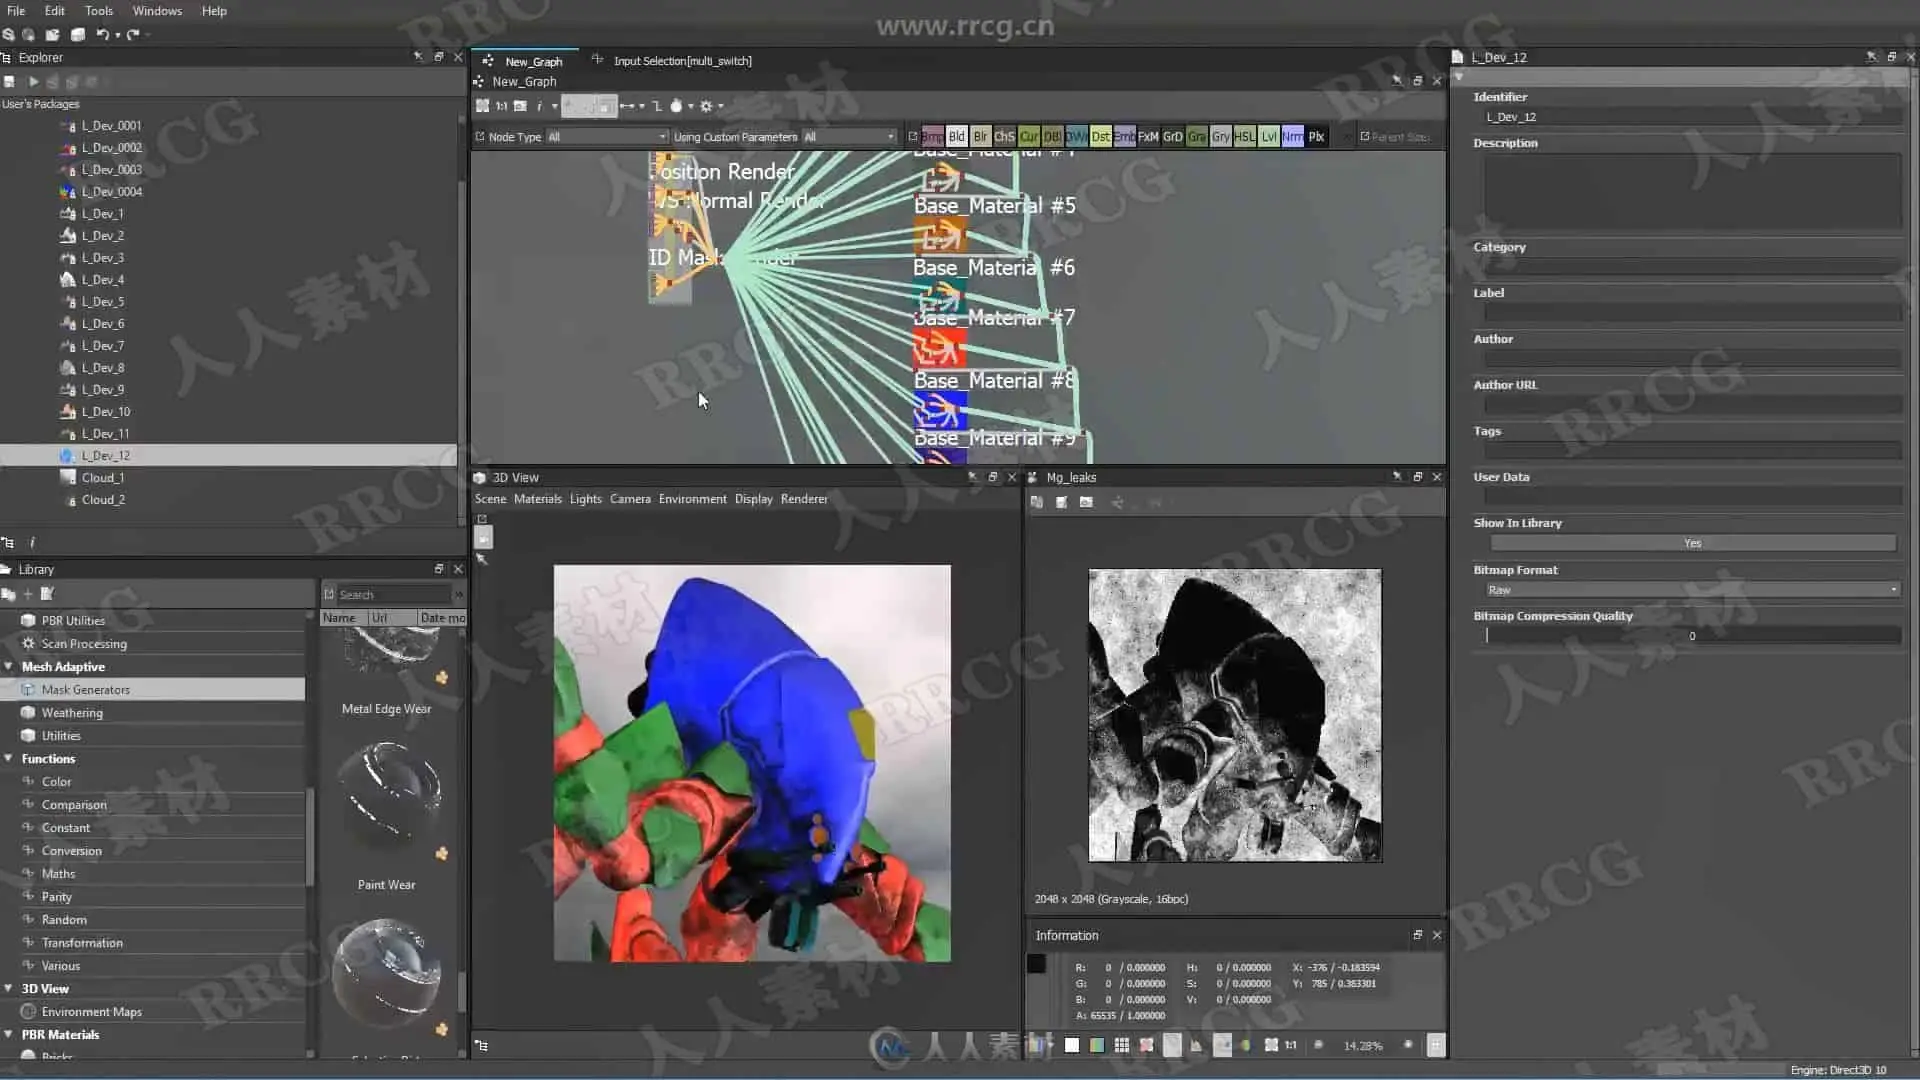Viewport: 1920px width, 1080px height.
Task: Click the undo icon in the main toolbar
Action: pyautogui.click(x=102, y=34)
